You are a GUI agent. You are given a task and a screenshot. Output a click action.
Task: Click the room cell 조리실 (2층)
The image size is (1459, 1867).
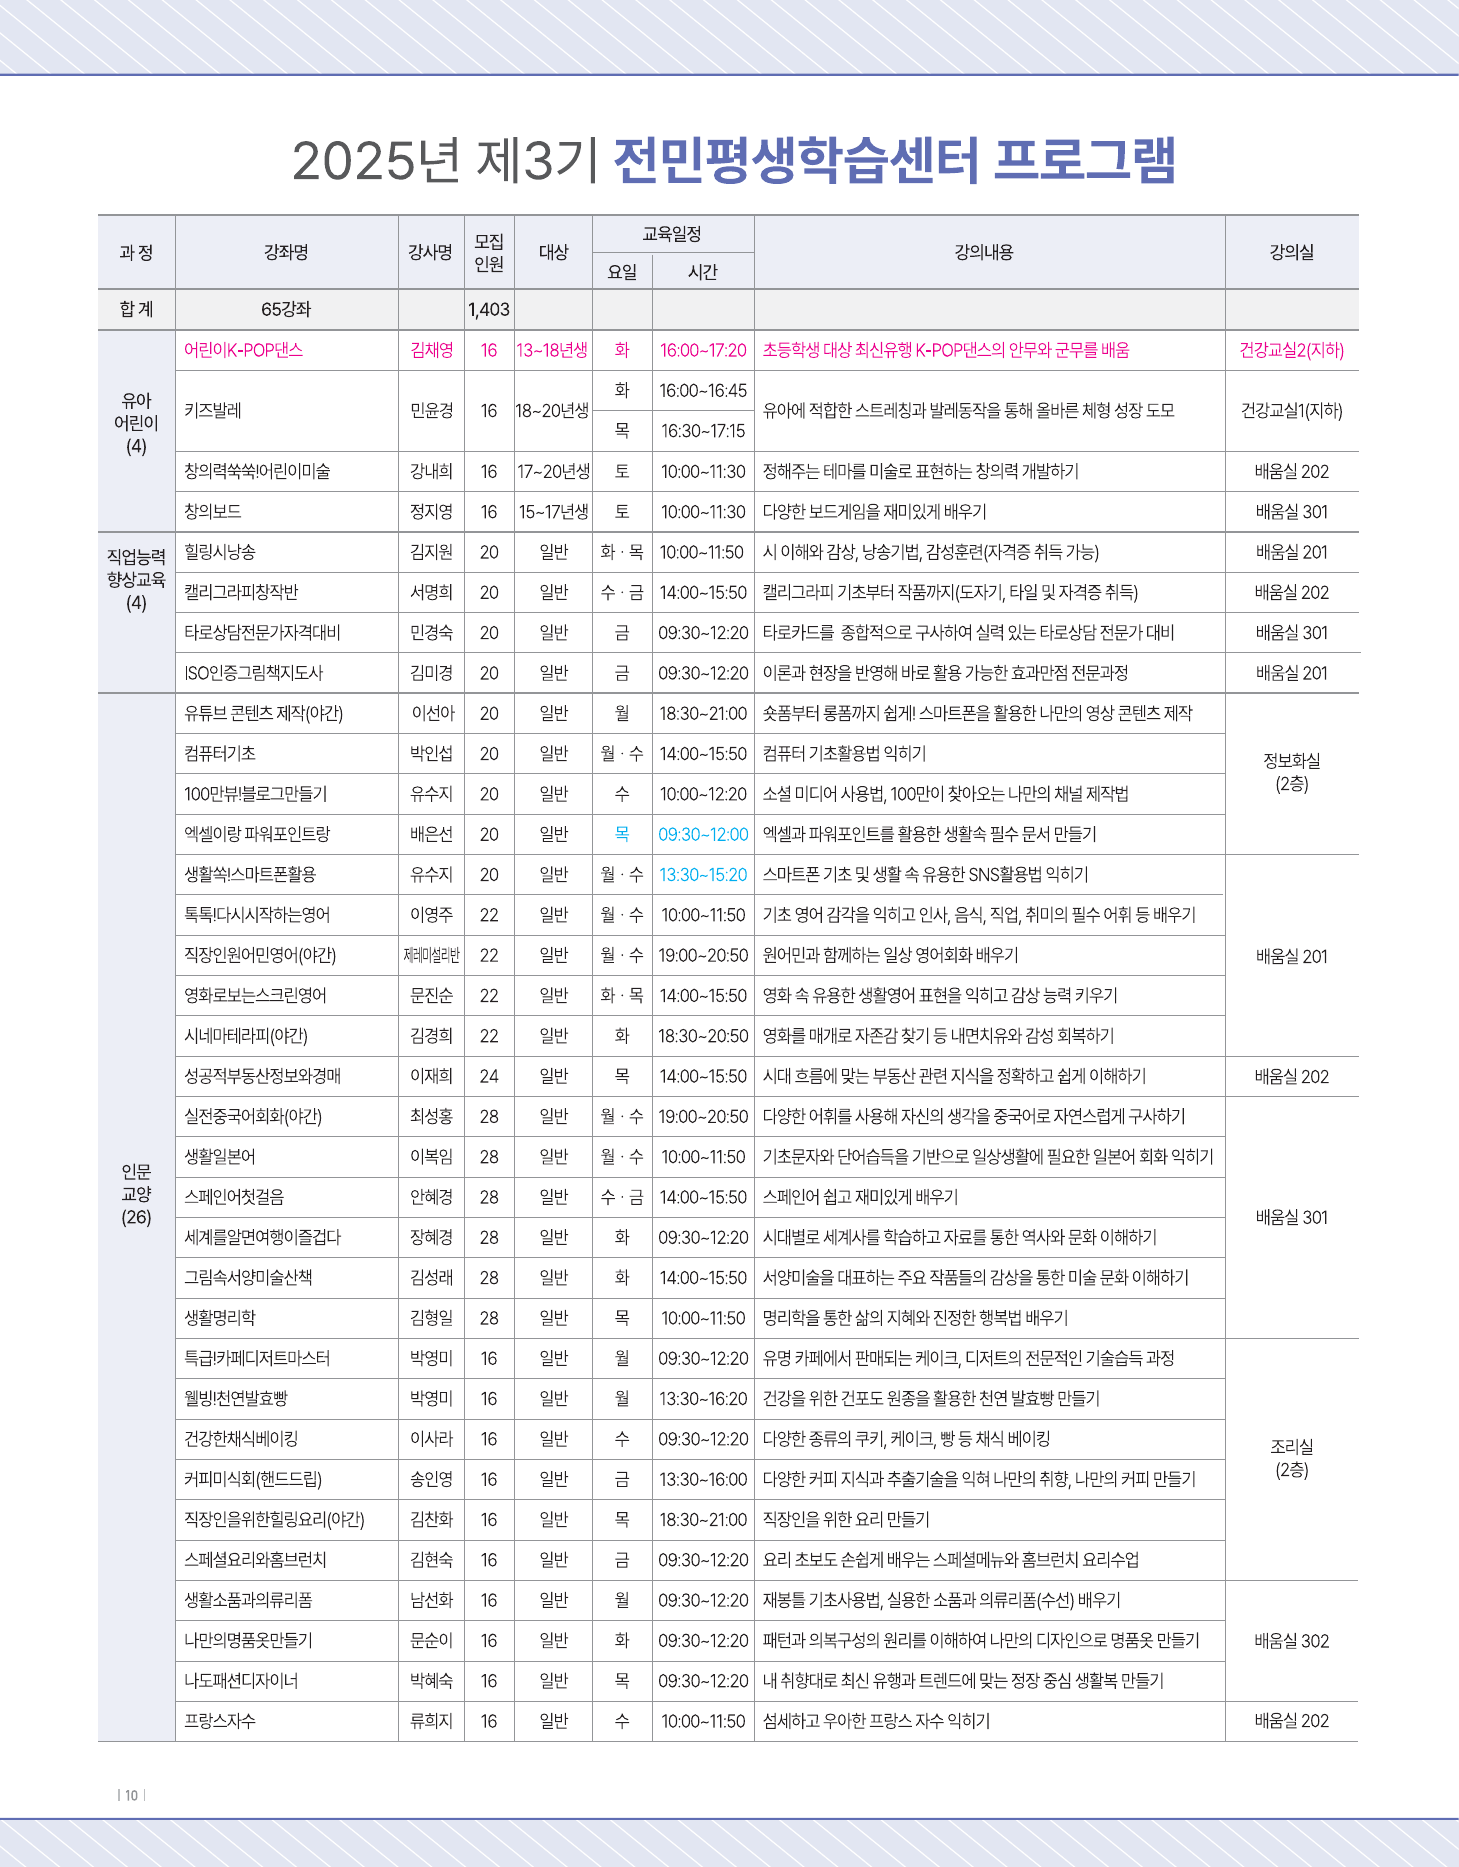[x=1291, y=1458]
